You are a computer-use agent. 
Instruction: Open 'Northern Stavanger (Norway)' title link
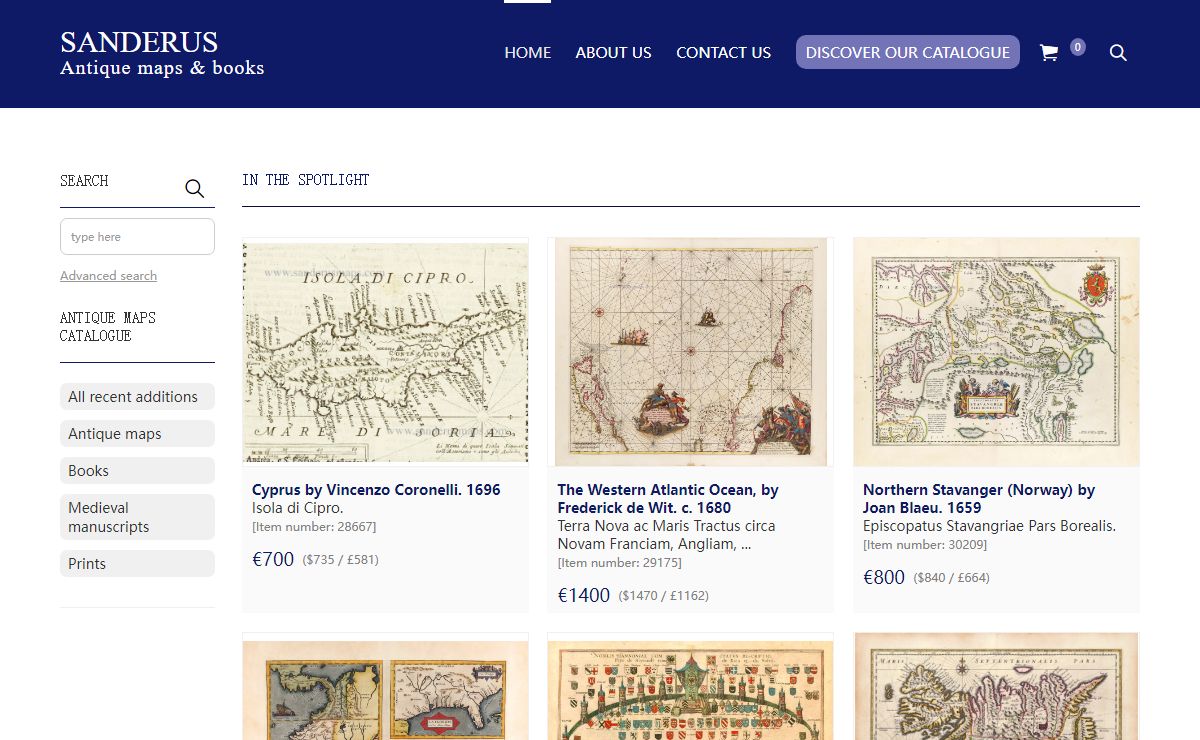coord(979,499)
